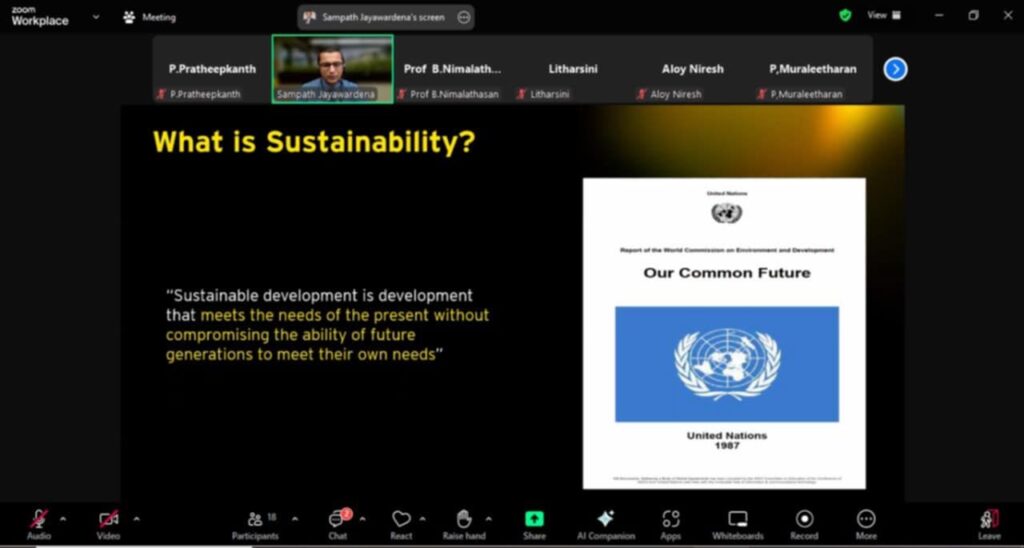Open the React emoji button

coord(401,524)
